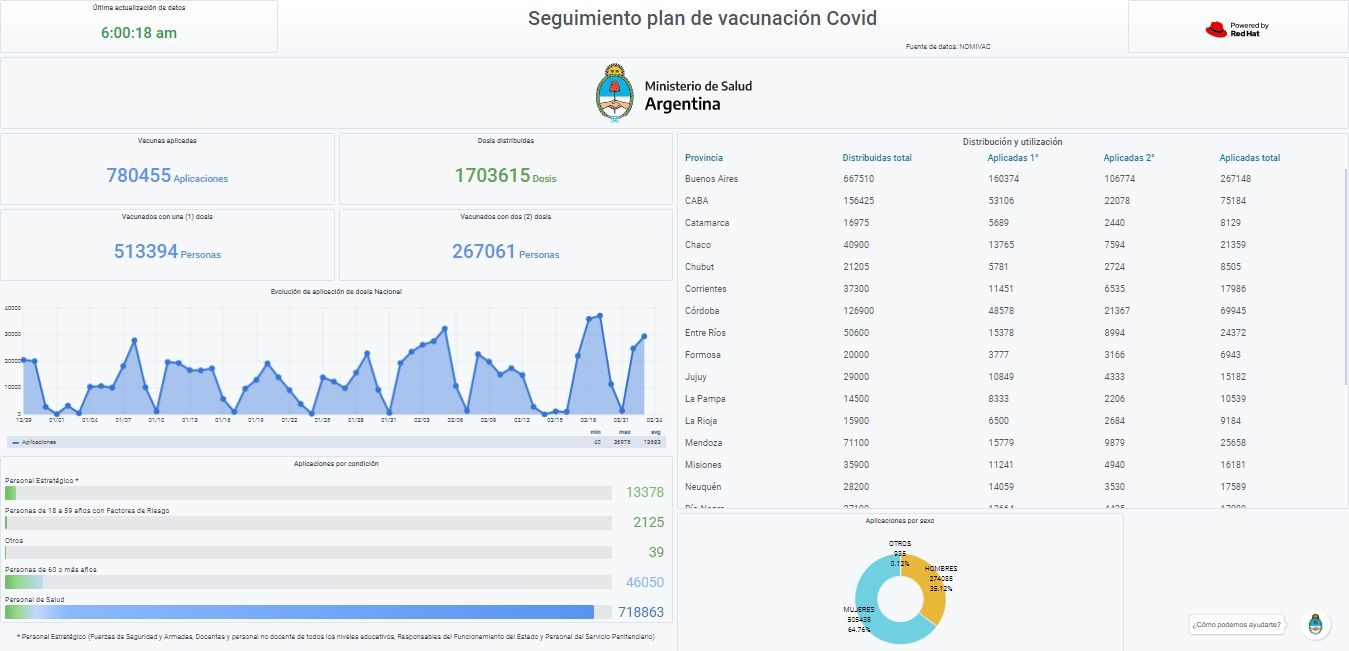Click the Buenos Aires row in the table
1349x651 pixels.
(711, 179)
